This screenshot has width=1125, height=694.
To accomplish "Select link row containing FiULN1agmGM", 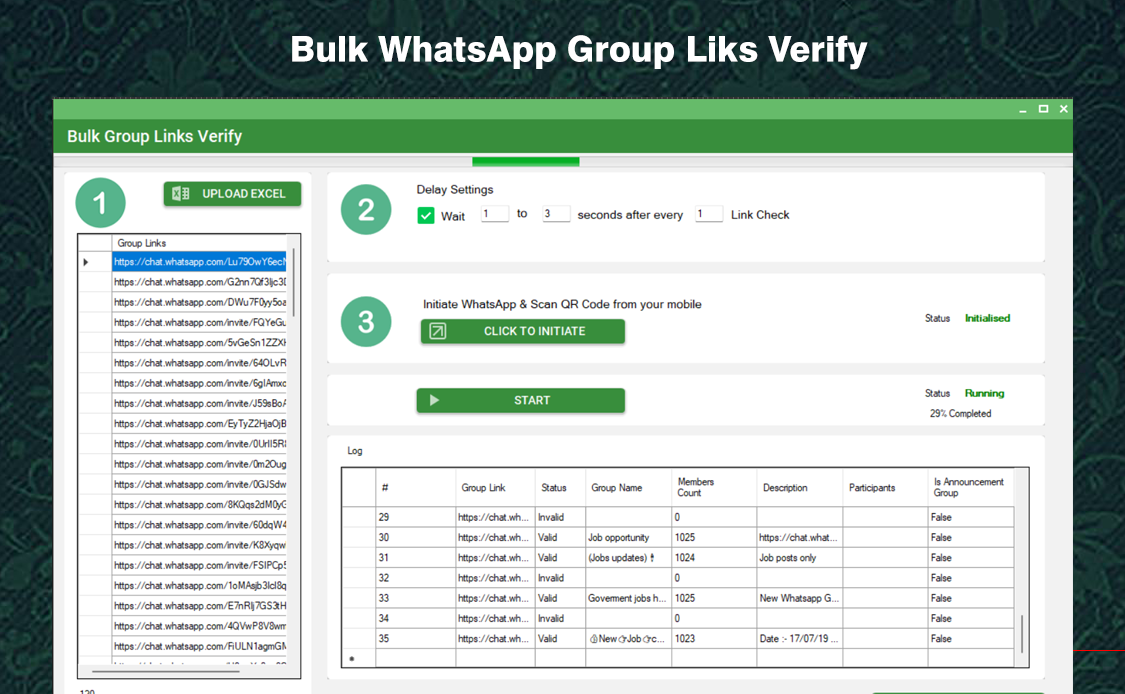I will click(x=199, y=646).
